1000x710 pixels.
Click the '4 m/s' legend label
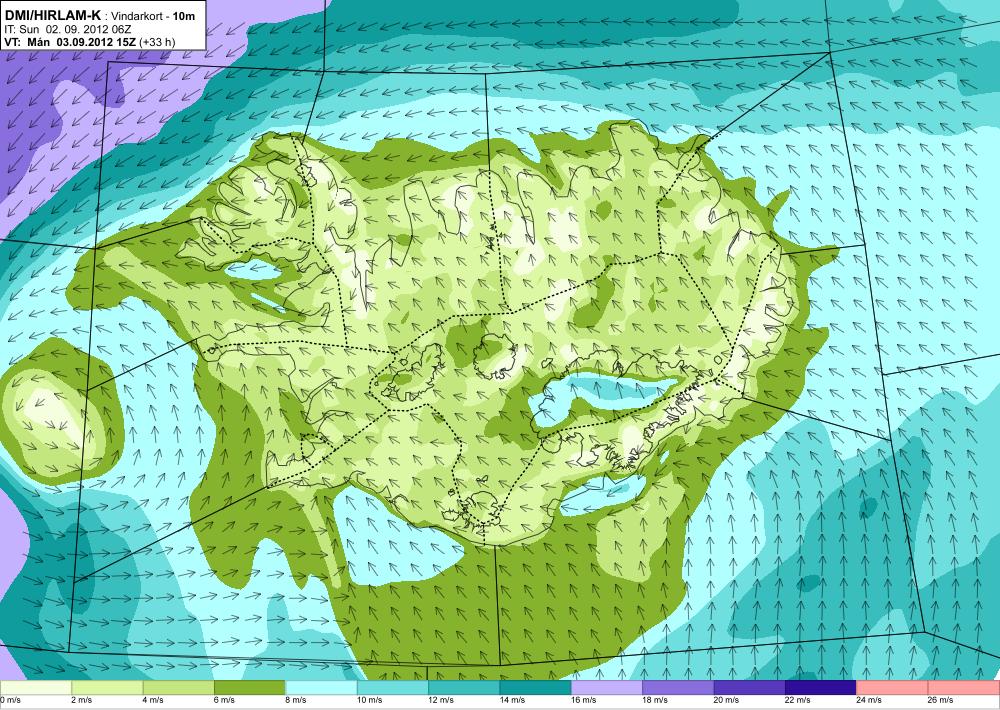click(x=153, y=700)
